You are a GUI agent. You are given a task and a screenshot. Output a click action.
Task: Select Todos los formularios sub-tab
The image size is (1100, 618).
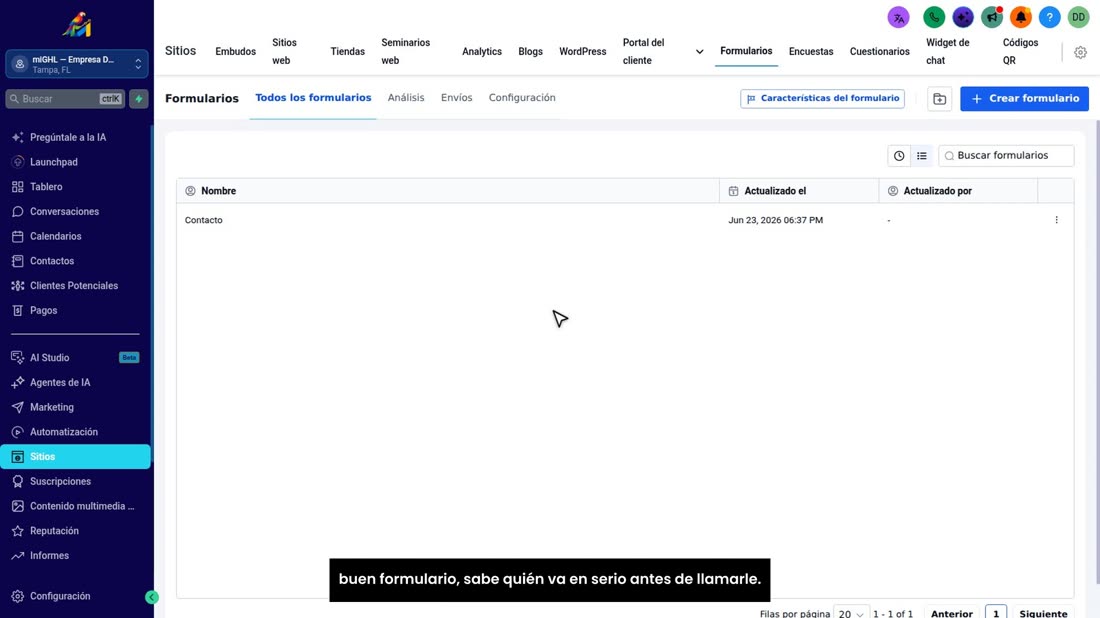click(313, 98)
